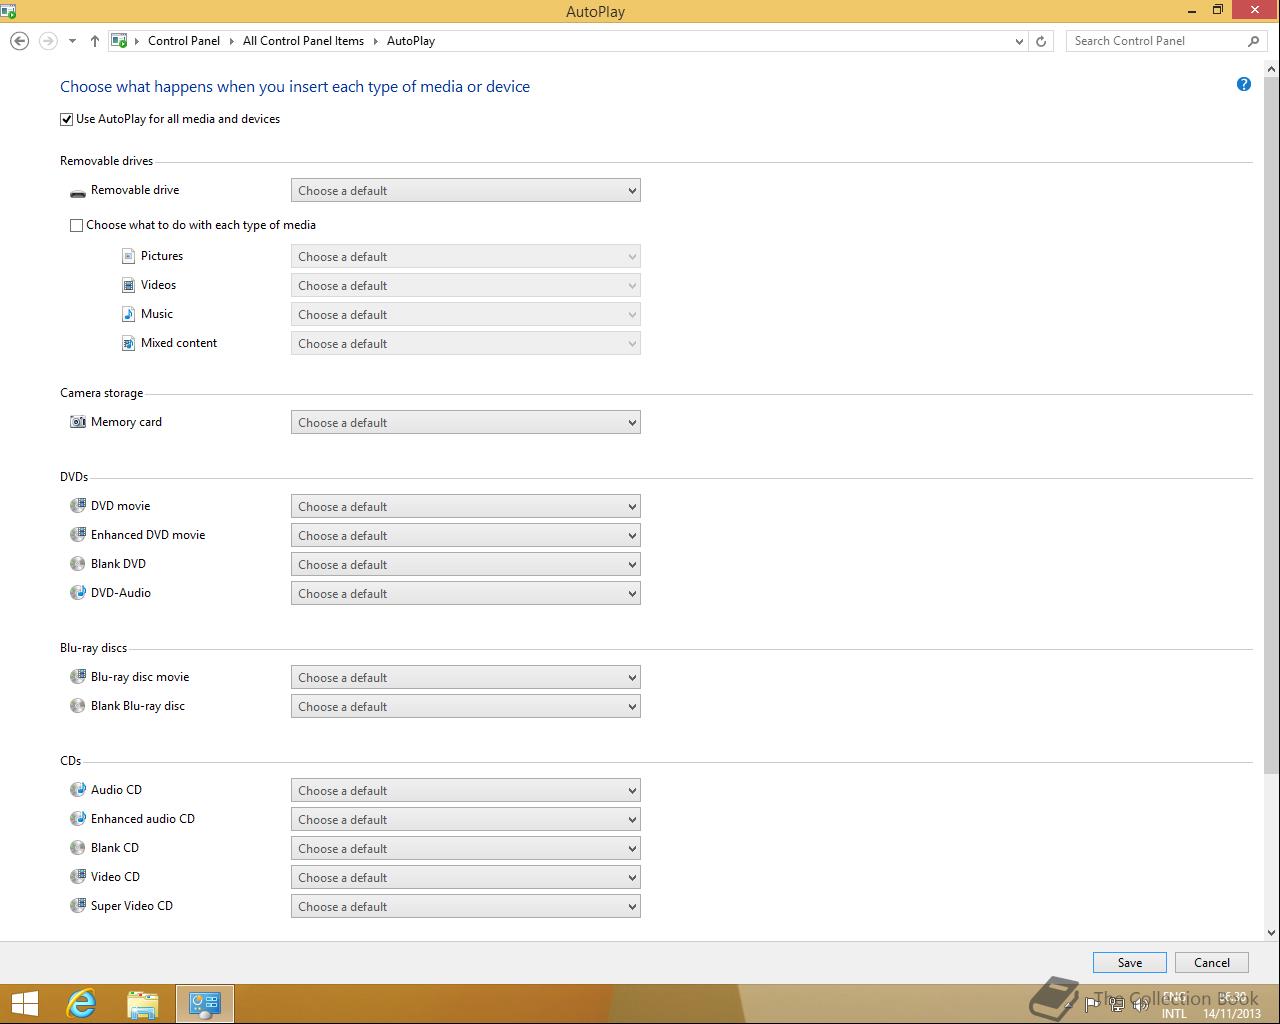The width and height of the screenshot is (1280, 1024).
Task: Go back with the Back arrow
Action: pos(19,41)
